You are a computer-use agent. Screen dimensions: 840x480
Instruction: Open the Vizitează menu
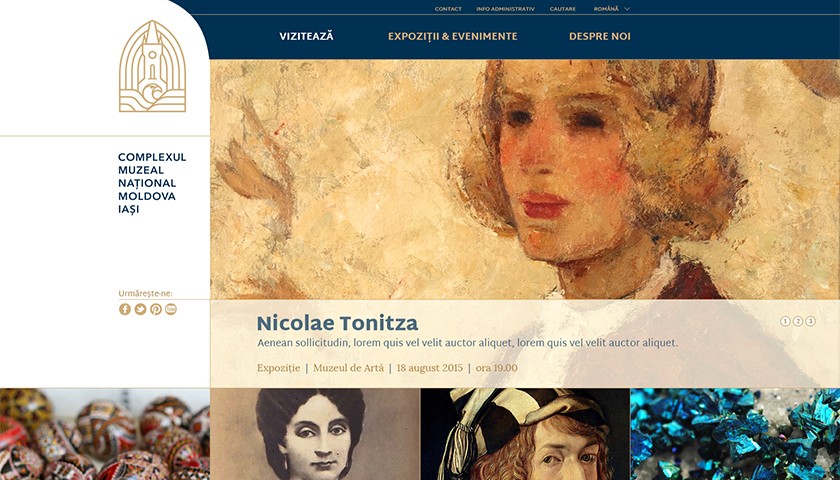coord(306,36)
